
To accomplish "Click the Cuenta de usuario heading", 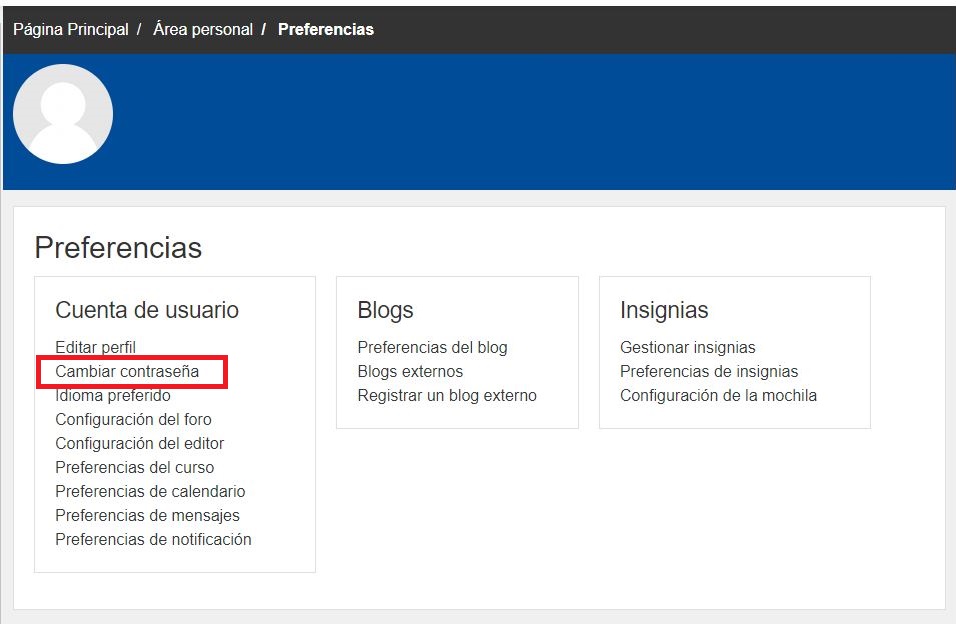I will (147, 310).
